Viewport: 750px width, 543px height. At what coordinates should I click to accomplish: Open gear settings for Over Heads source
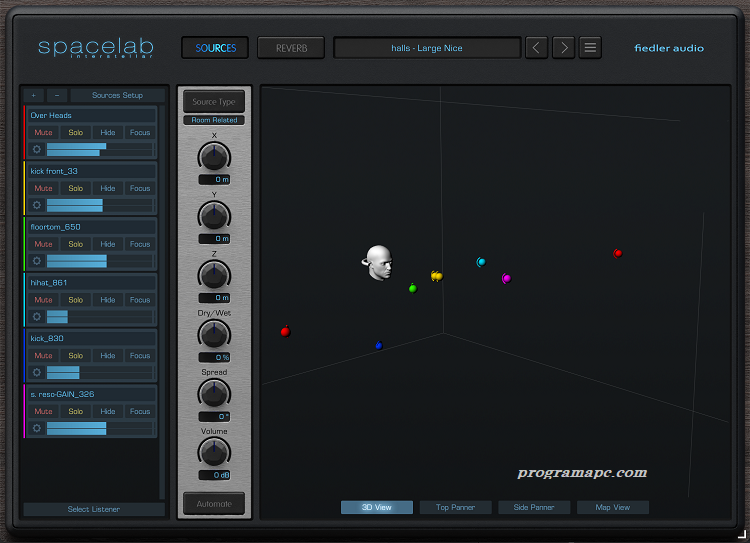click(x=37, y=149)
